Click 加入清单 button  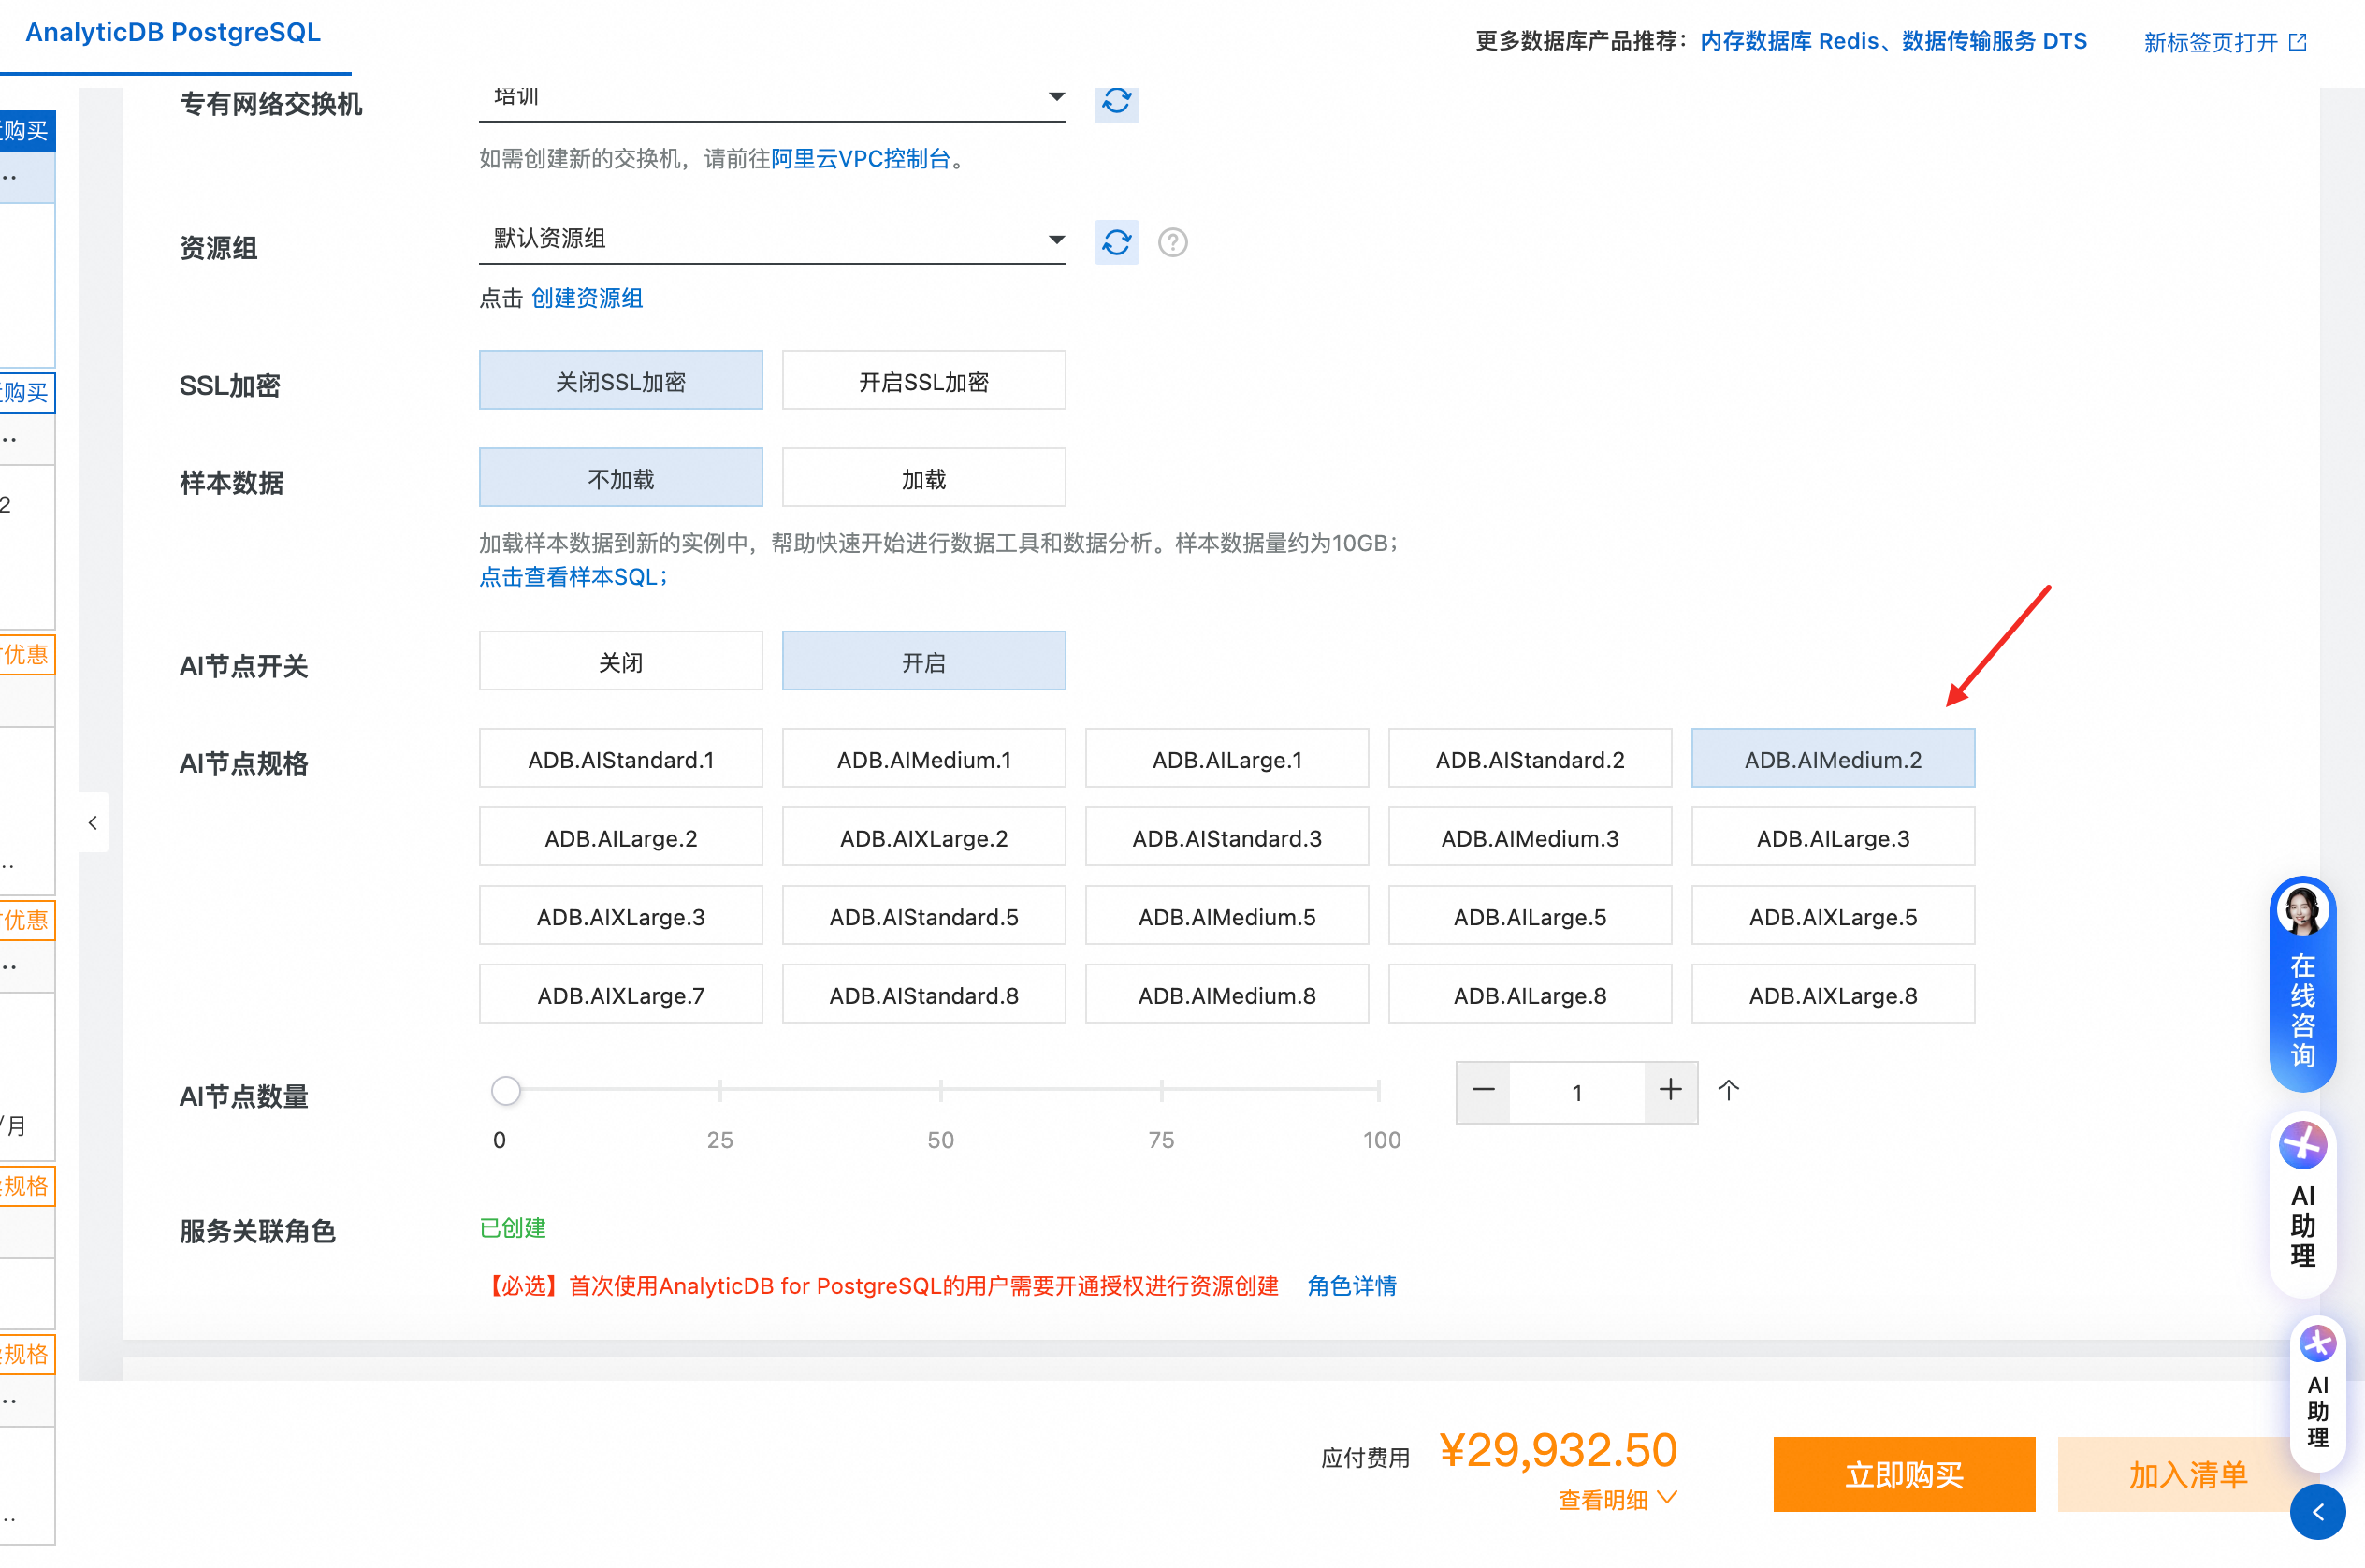click(2187, 1474)
